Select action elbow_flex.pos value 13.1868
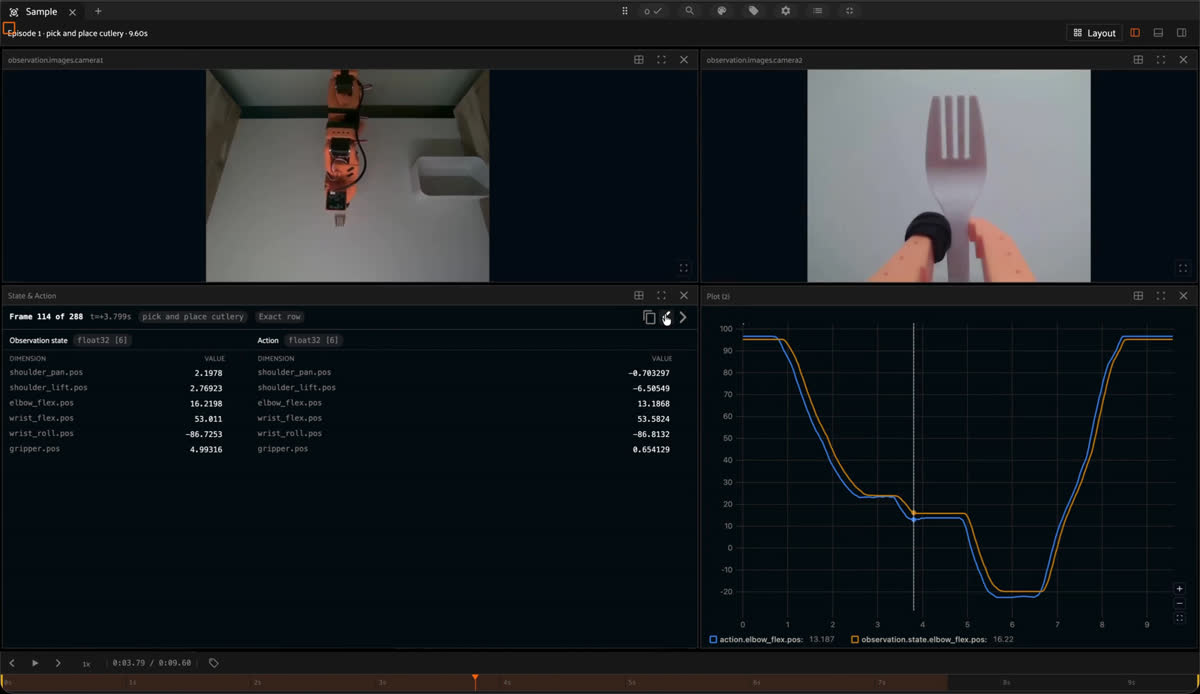This screenshot has height=694, width=1200. click(x=653, y=403)
